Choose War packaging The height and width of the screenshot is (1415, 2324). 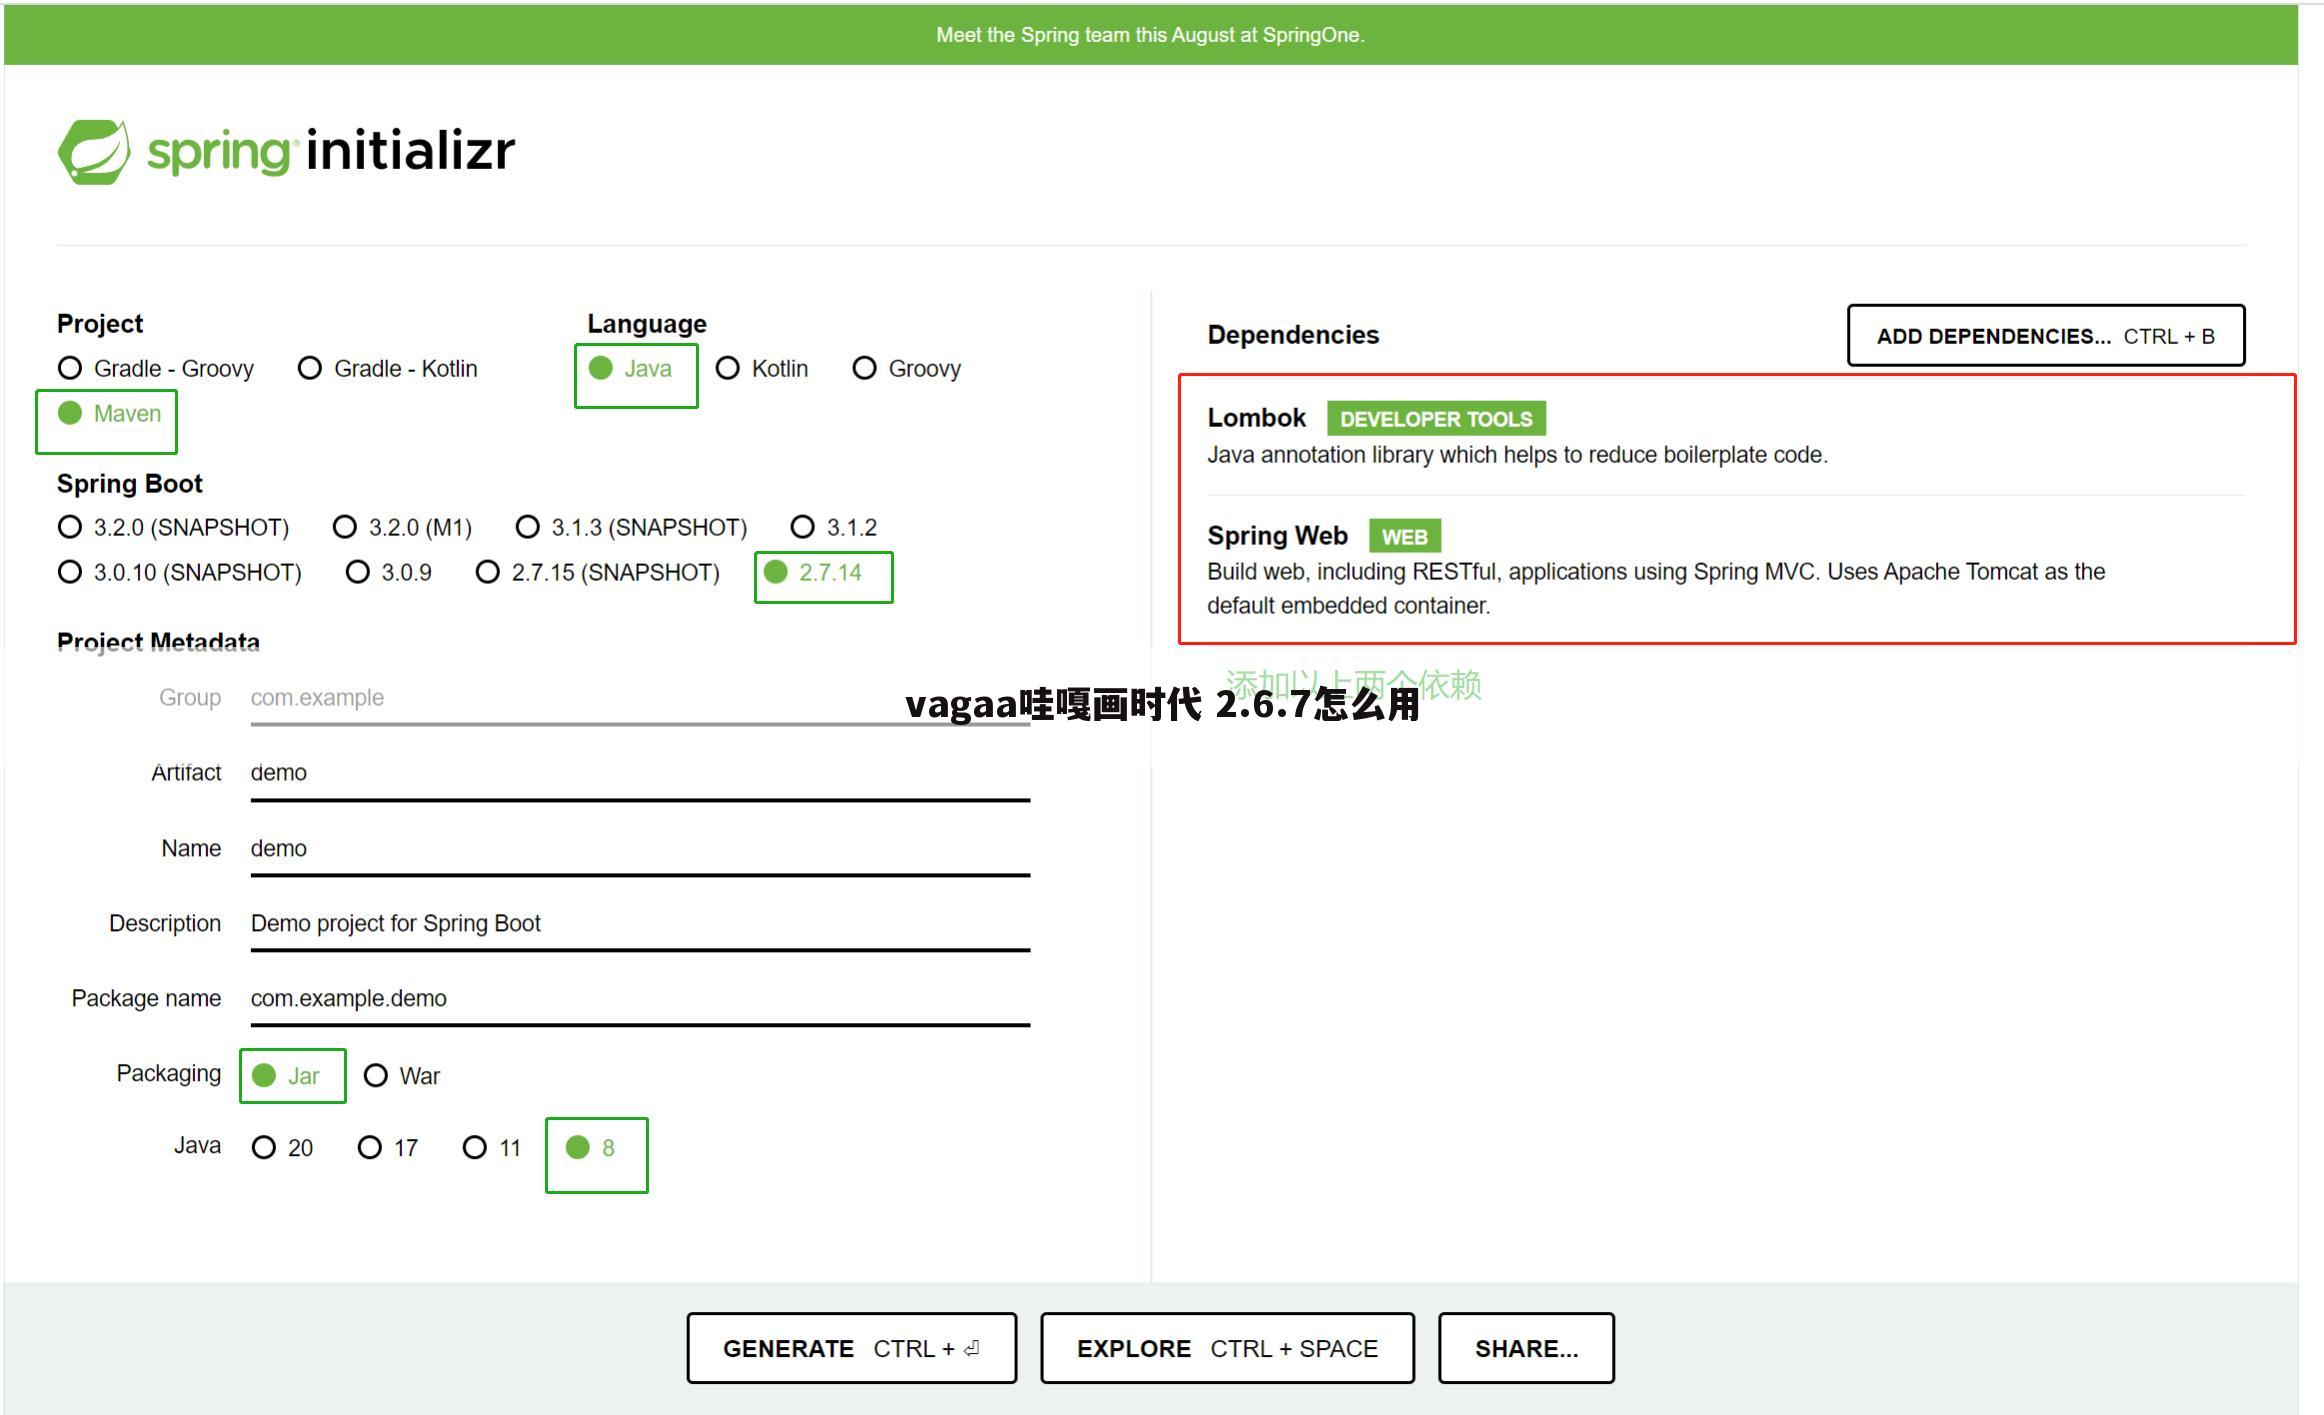point(402,1076)
